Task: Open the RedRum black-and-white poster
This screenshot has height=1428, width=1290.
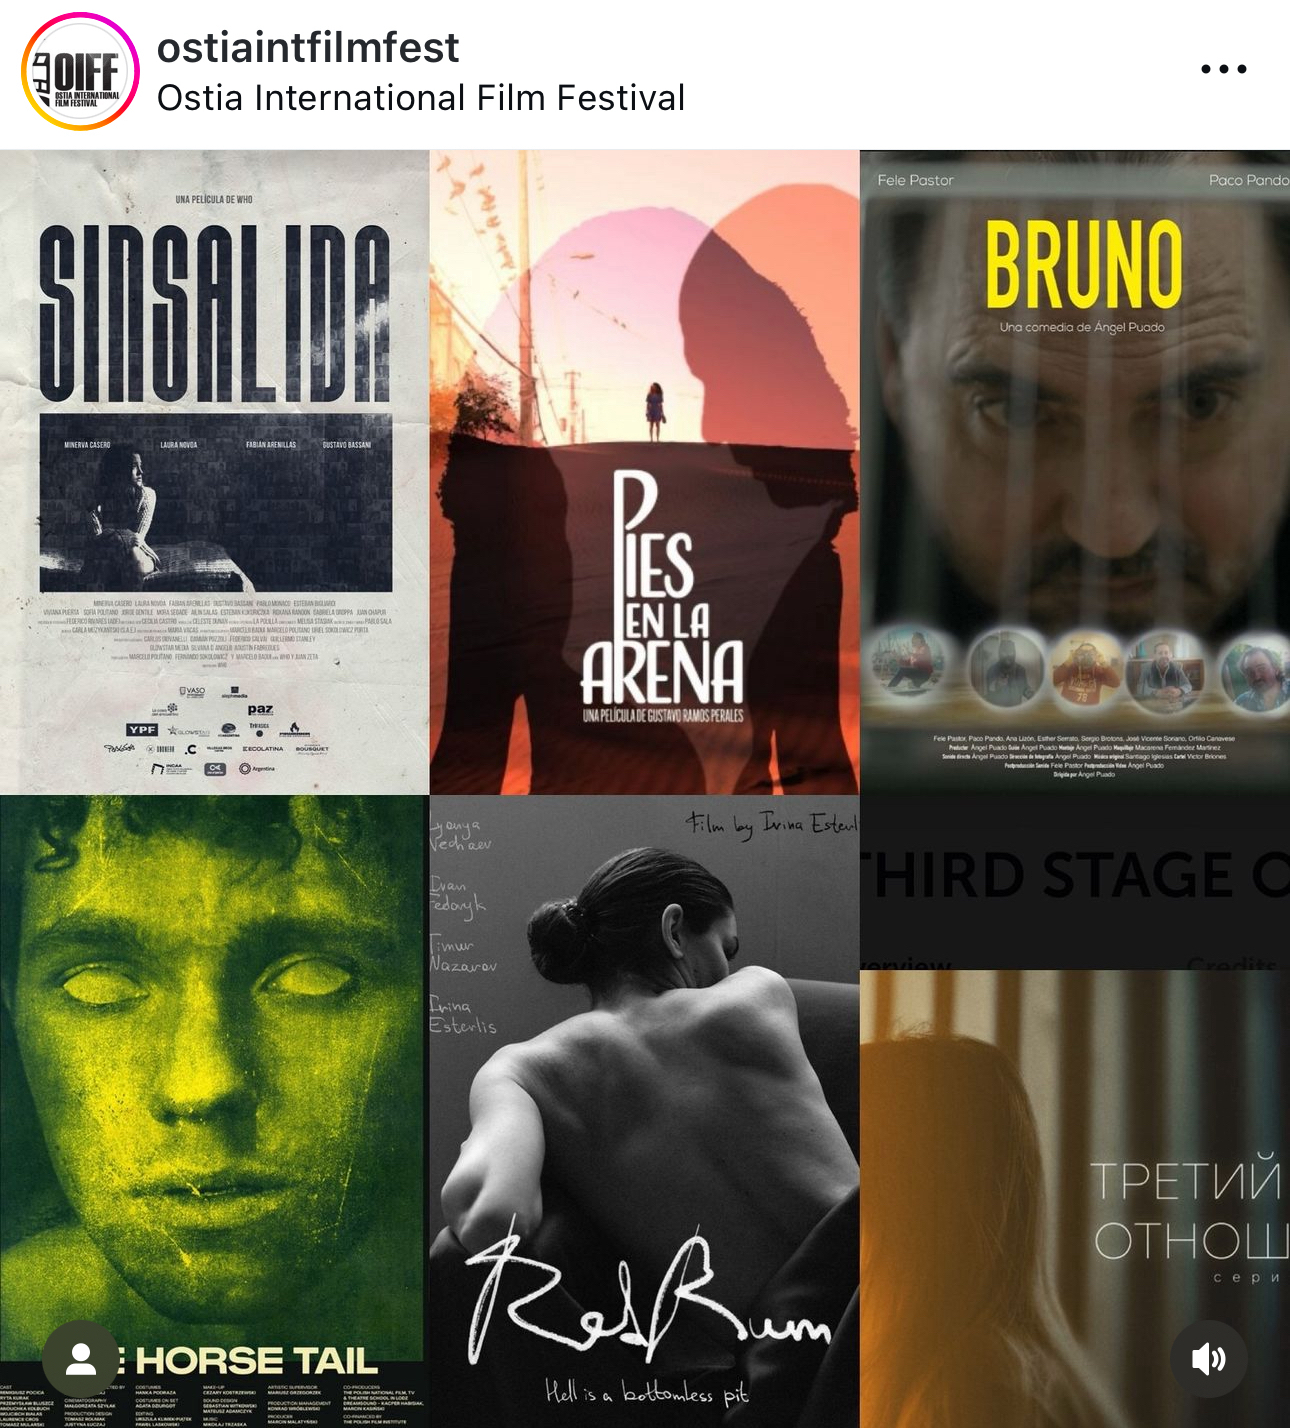Action: click(644, 1112)
